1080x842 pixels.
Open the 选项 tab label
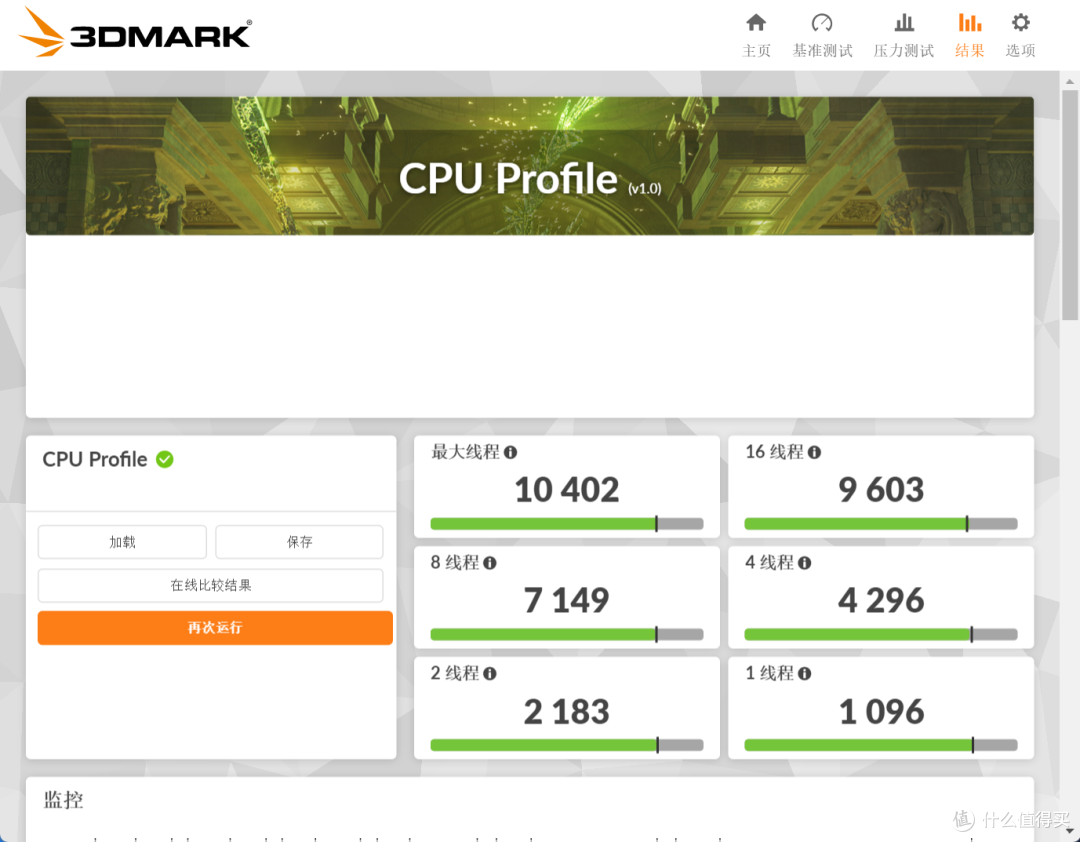(x=1020, y=50)
